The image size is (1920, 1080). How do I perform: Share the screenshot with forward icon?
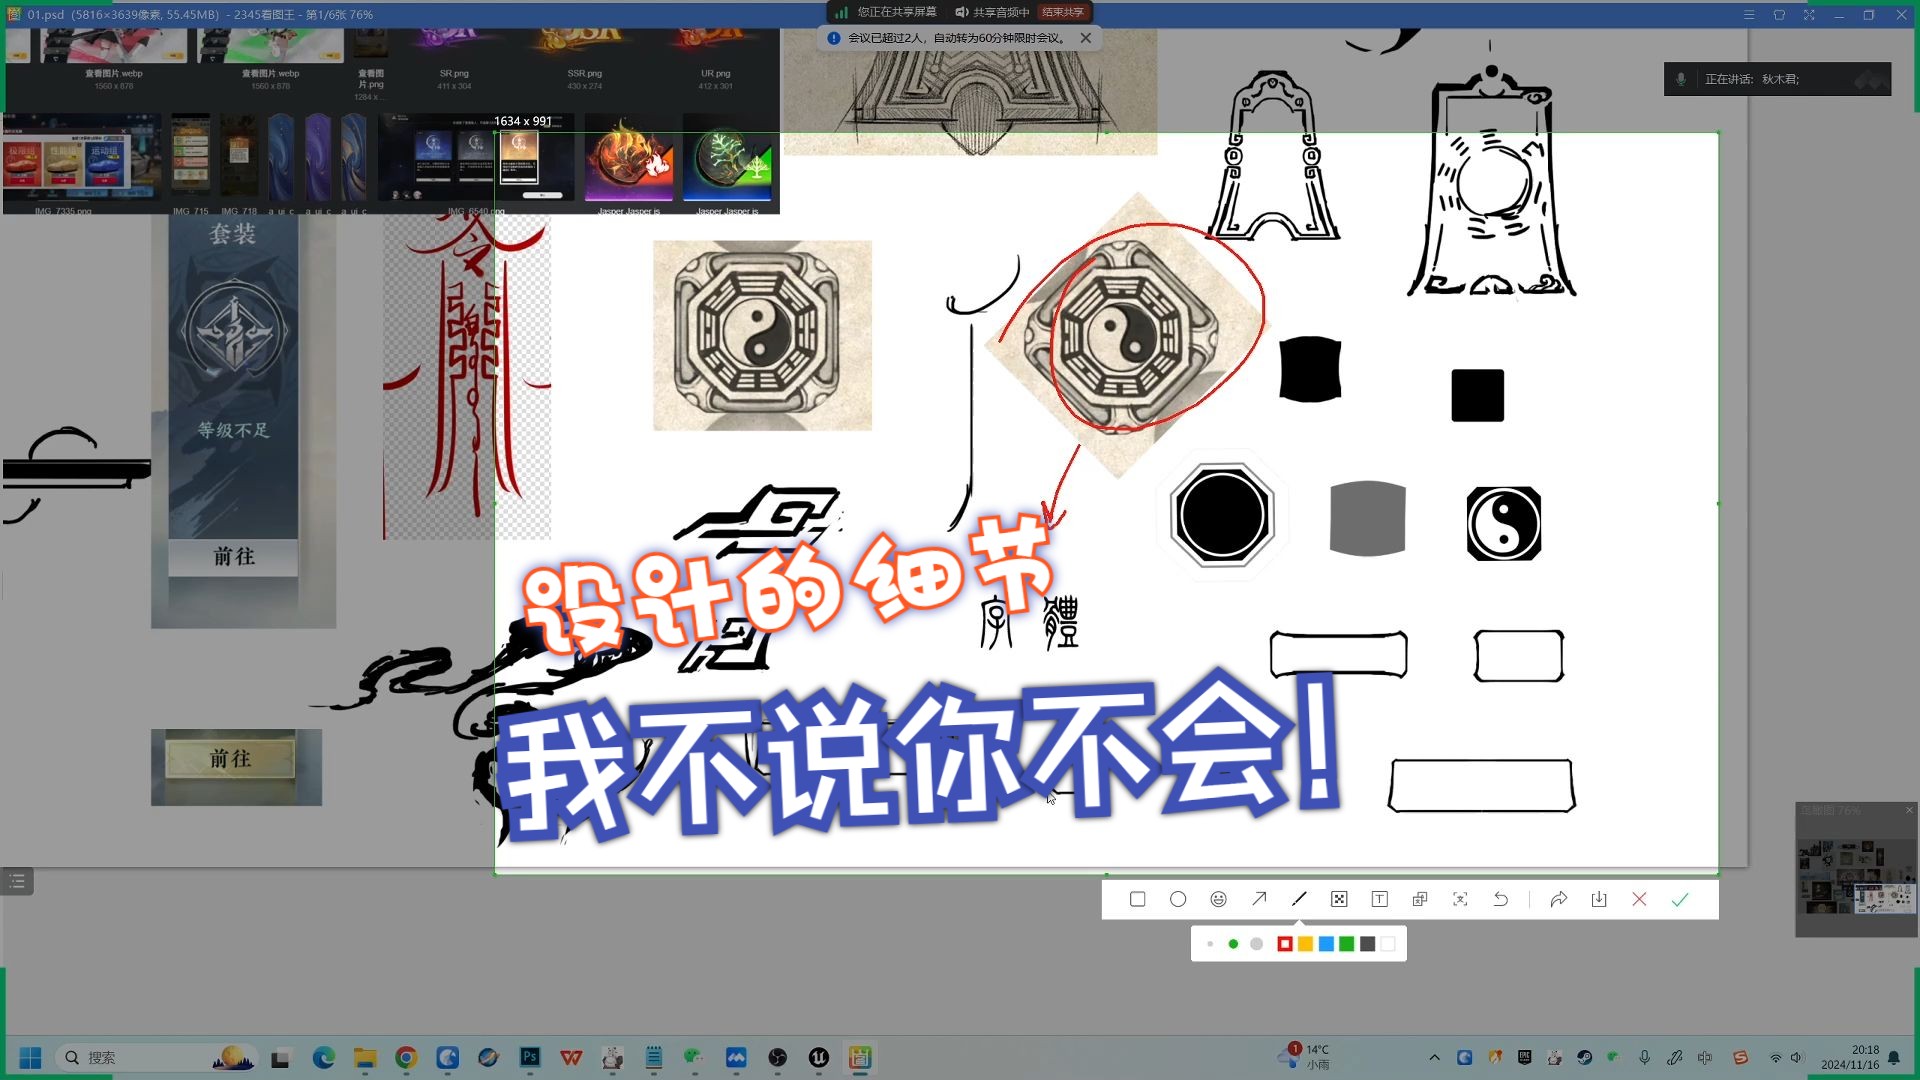(x=1558, y=899)
